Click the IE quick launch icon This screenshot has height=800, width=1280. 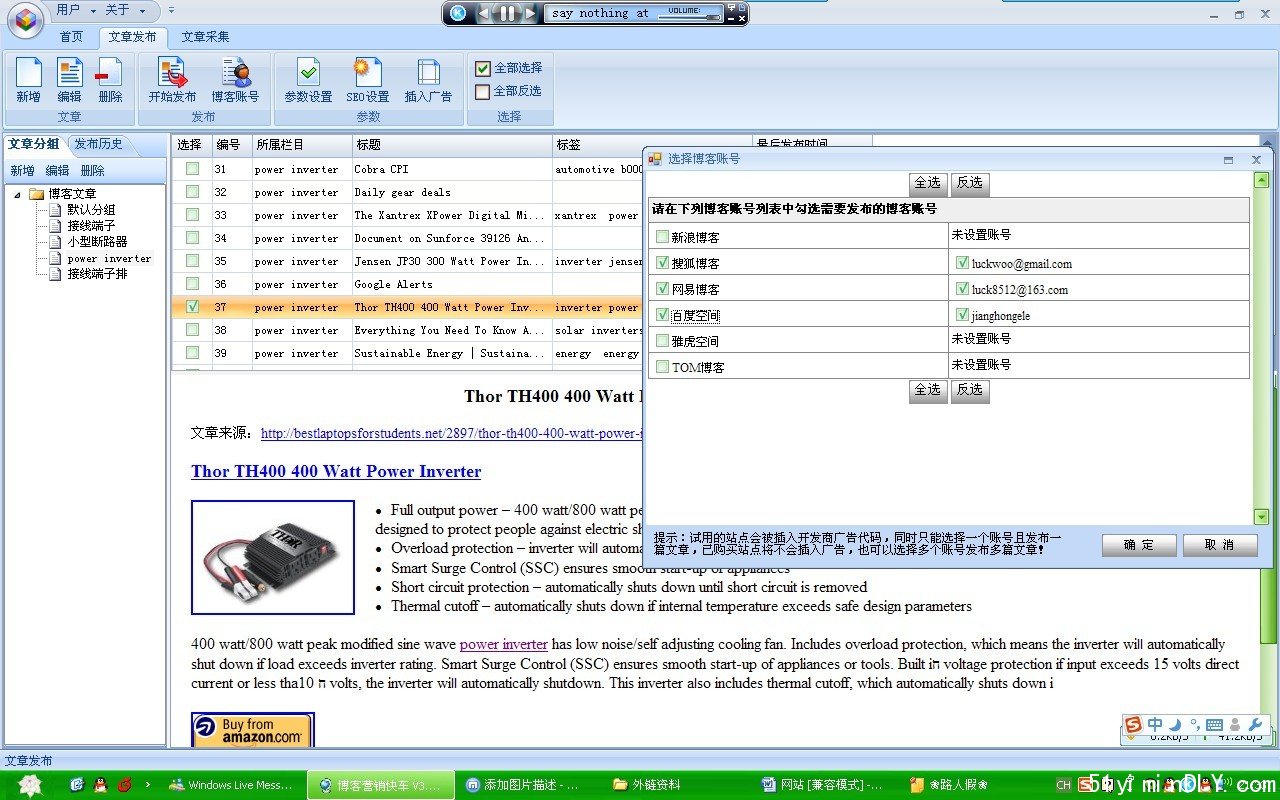click(x=77, y=785)
